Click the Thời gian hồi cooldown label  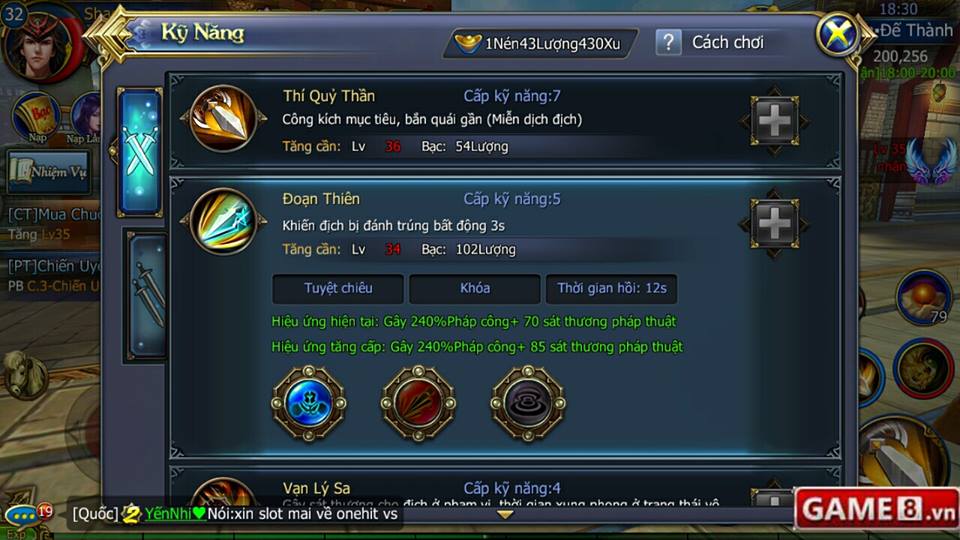click(612, 288)
